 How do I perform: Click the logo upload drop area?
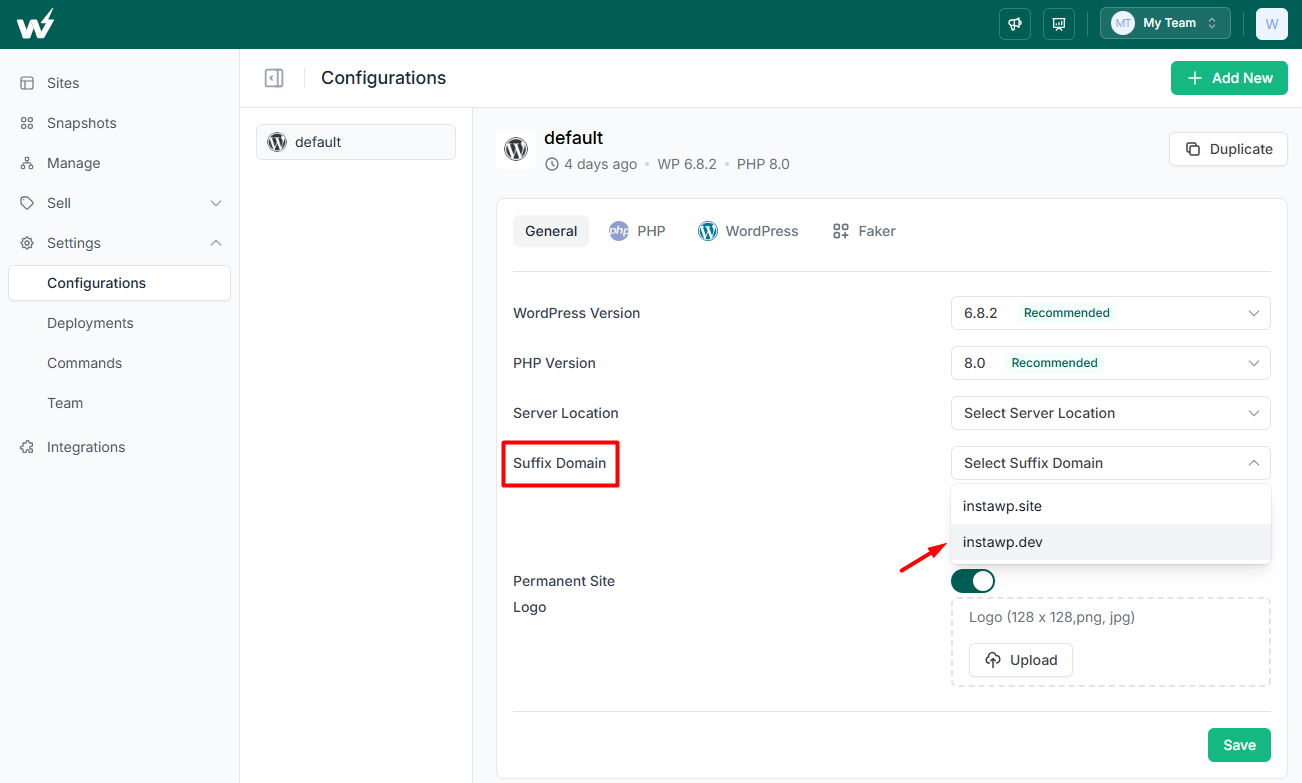pyautogui.click(x=1111, y=642)
